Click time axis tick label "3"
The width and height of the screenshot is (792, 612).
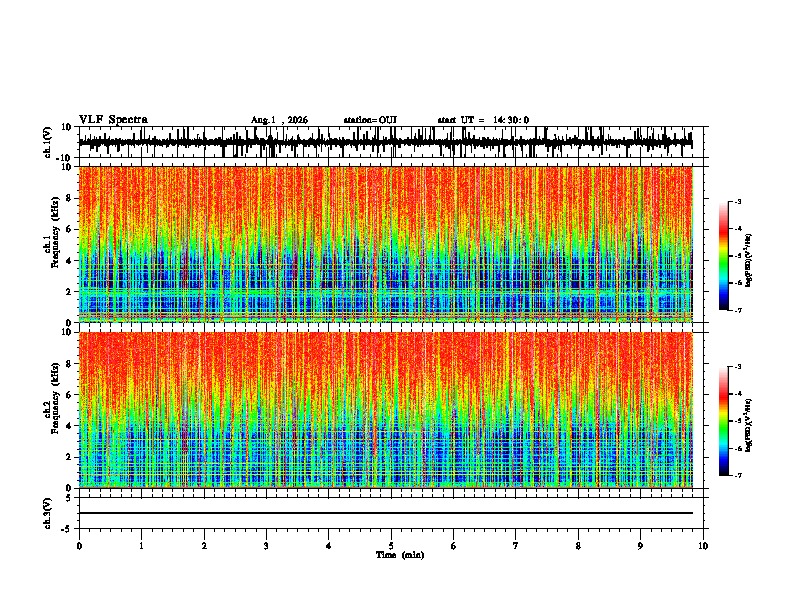point(266,546)
